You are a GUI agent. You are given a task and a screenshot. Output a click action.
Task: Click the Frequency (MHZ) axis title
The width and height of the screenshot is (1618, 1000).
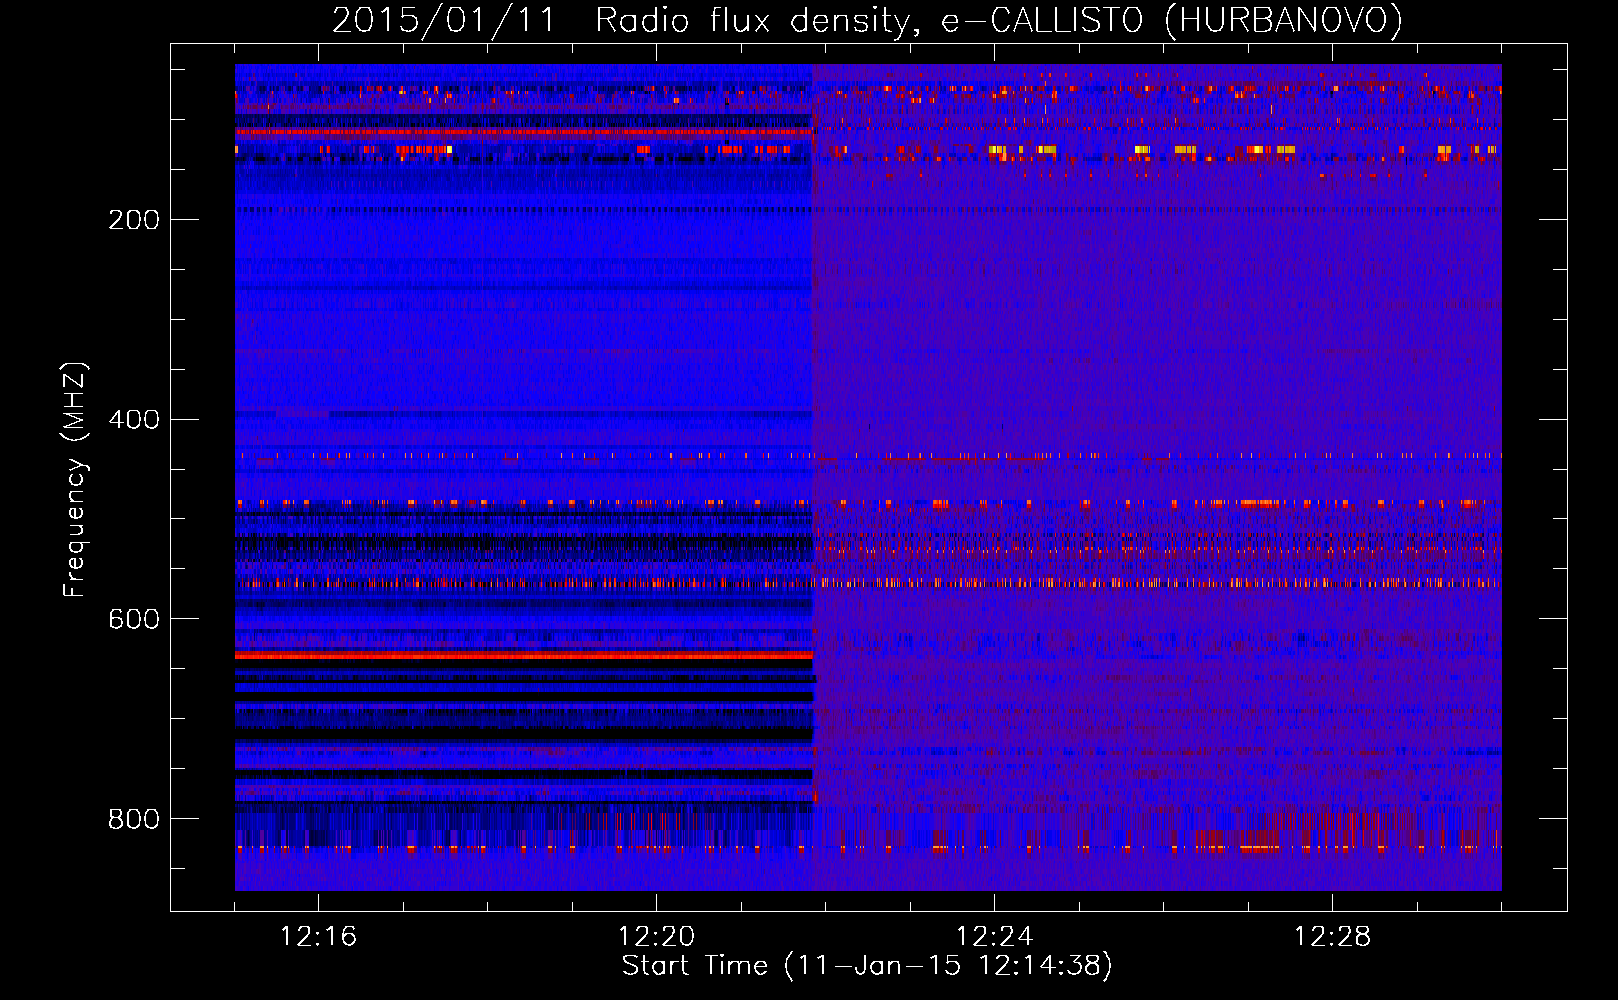pyautogui.click(x=75, y=479)
